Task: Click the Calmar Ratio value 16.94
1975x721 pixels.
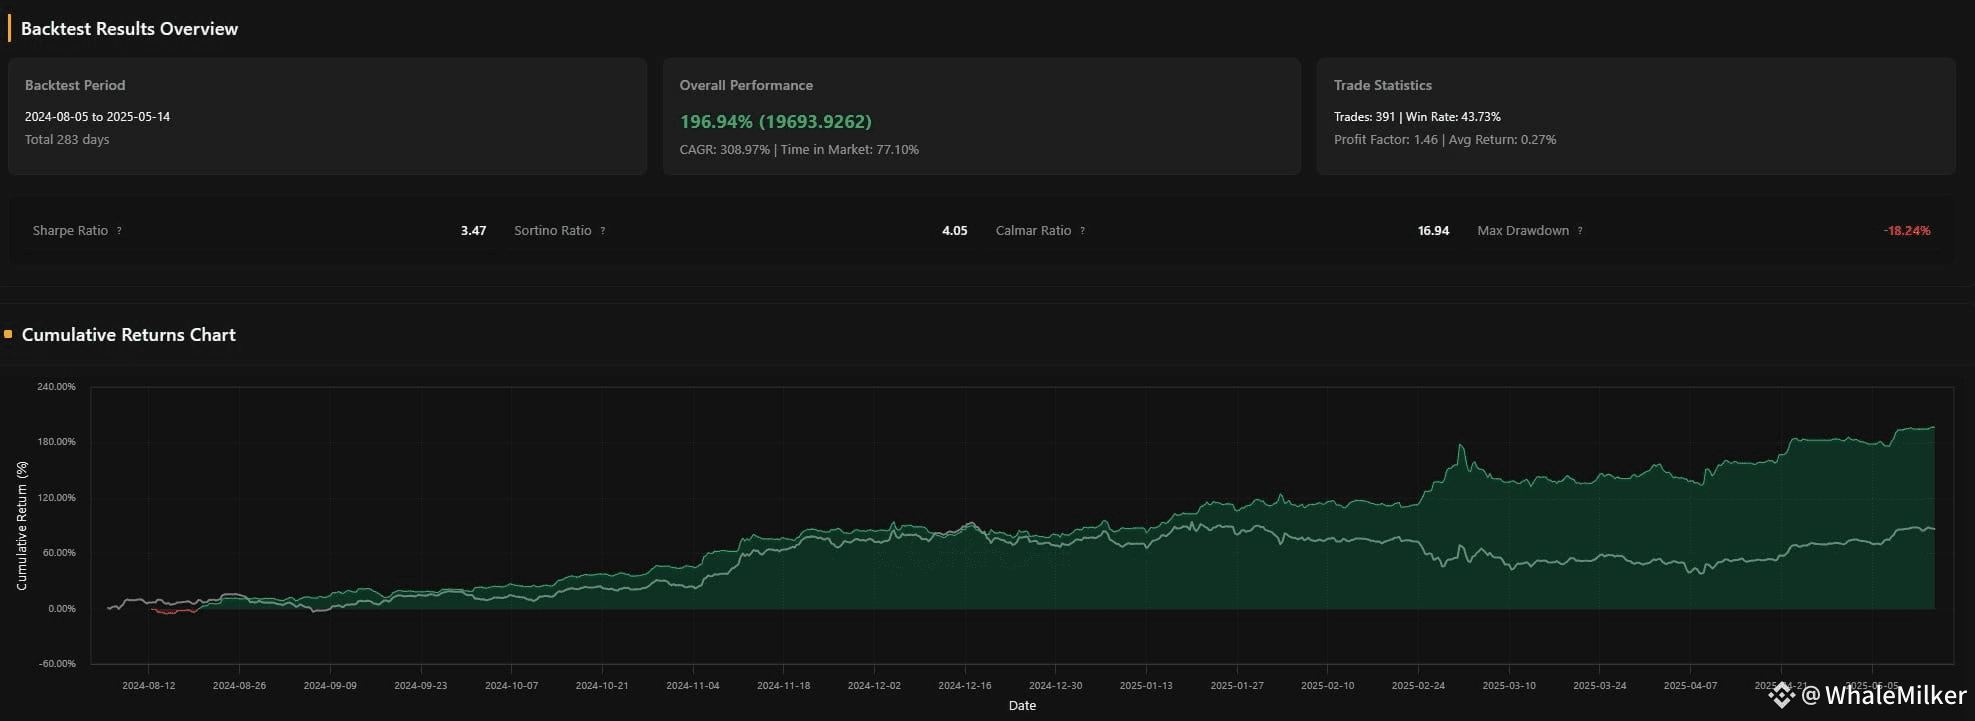Action: point(1433,231)
